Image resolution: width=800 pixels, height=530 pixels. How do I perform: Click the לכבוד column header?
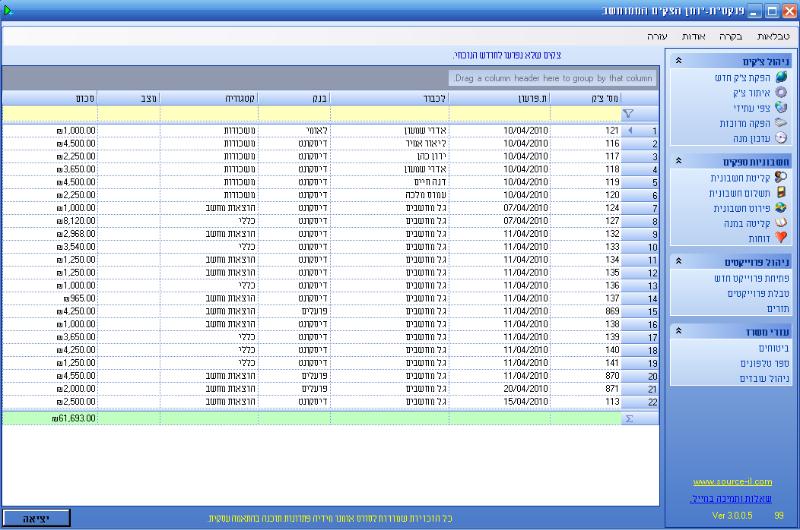click(x=390, y=98)
